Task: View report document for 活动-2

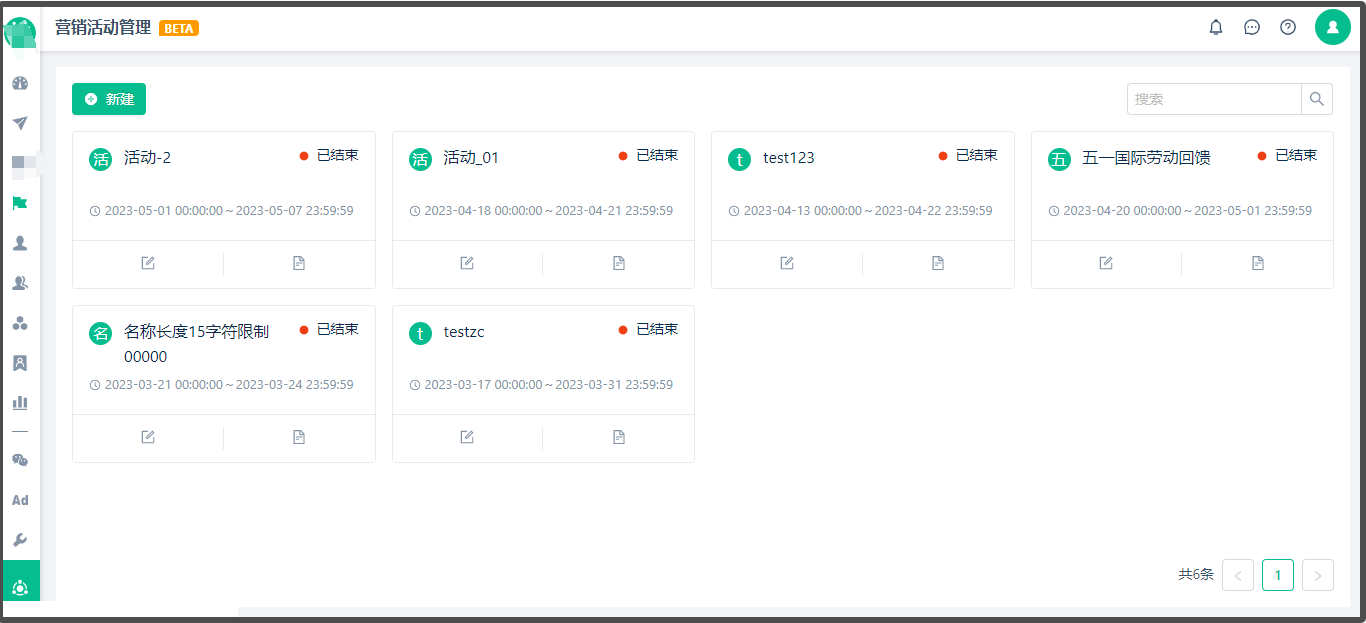Action: point(299,263)
